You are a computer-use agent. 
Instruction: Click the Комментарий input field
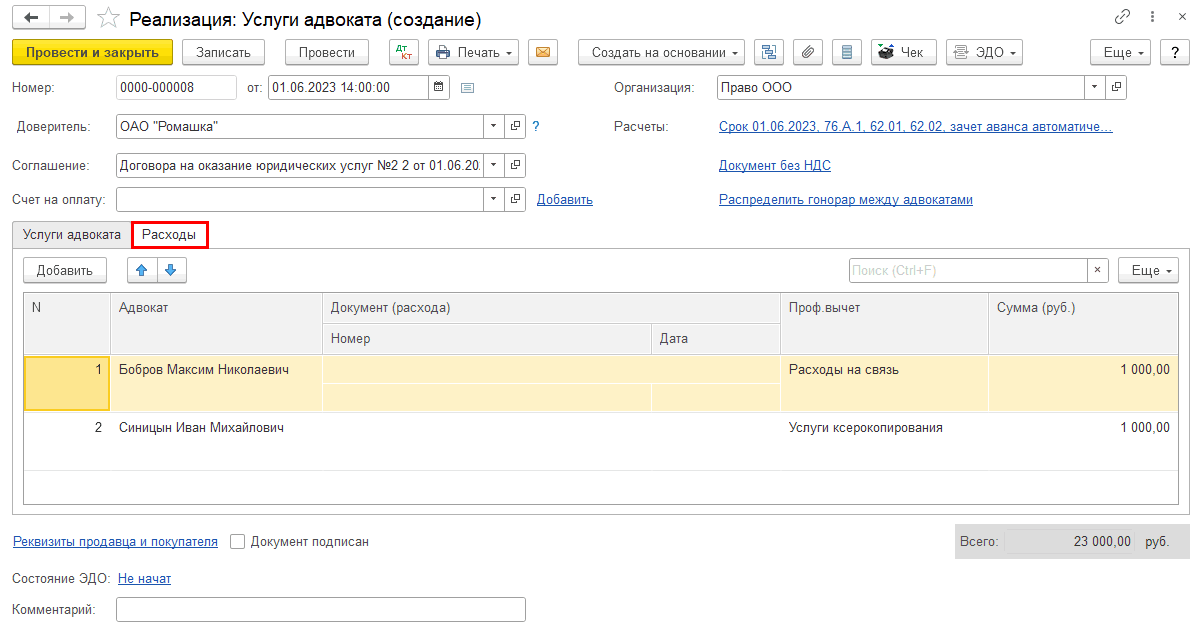point(320,610)
